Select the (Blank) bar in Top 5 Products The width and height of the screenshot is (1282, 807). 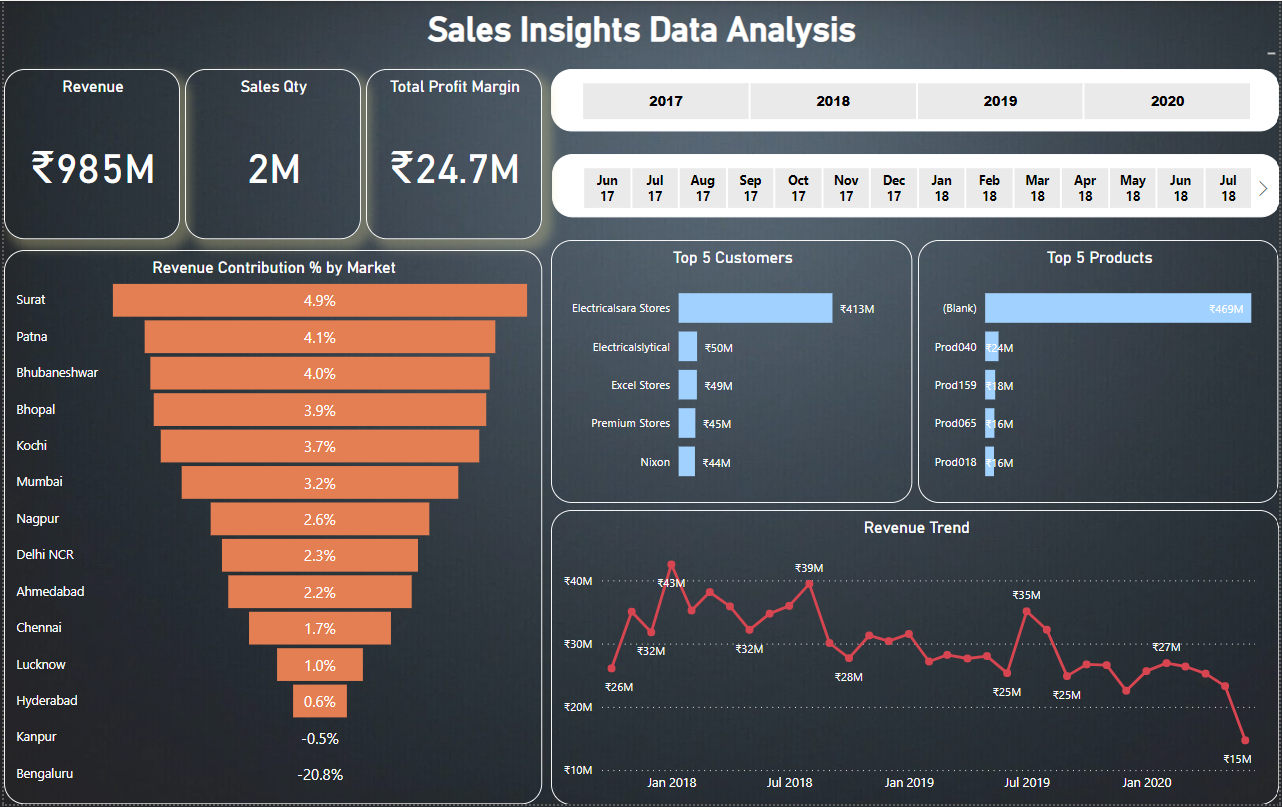pos(1117,308)
